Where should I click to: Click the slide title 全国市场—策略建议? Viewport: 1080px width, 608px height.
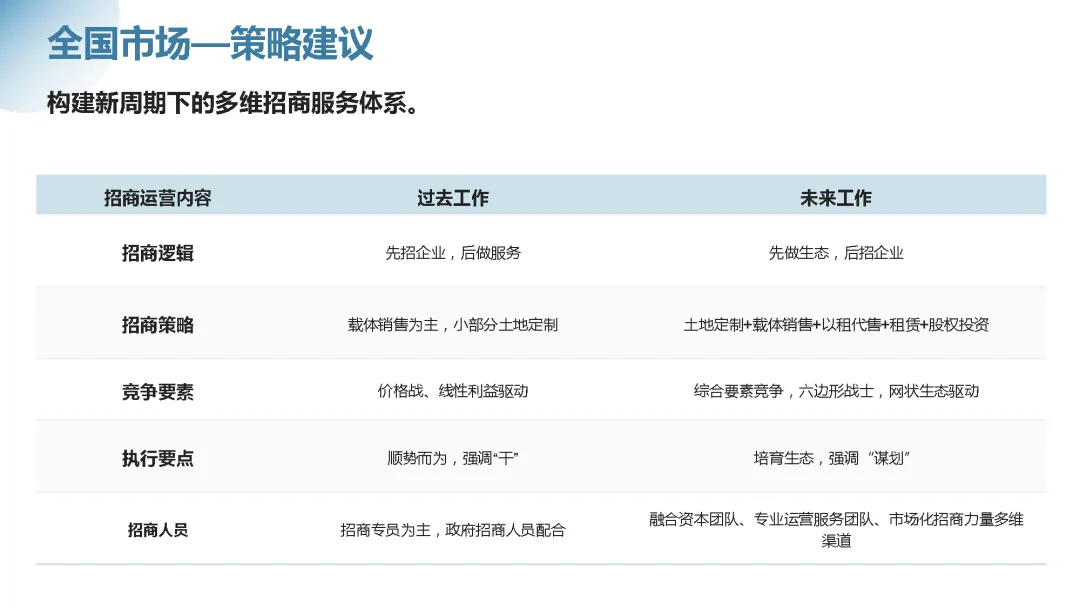[210, 43]
